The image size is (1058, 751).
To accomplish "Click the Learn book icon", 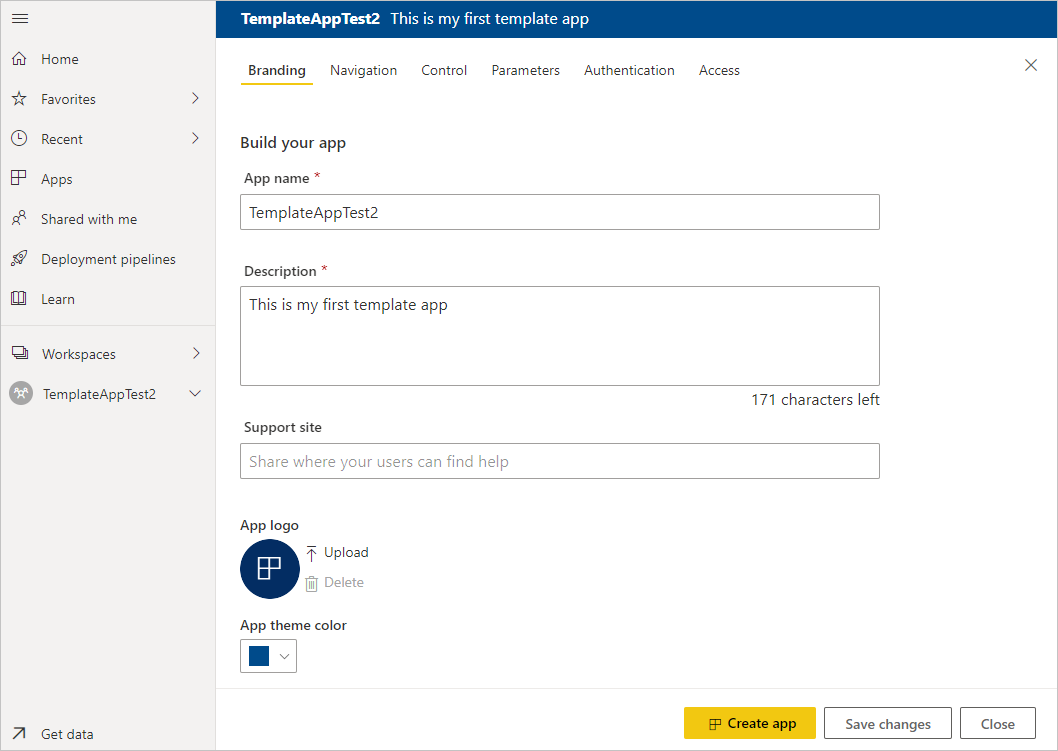I will click(x=19, y=299).
